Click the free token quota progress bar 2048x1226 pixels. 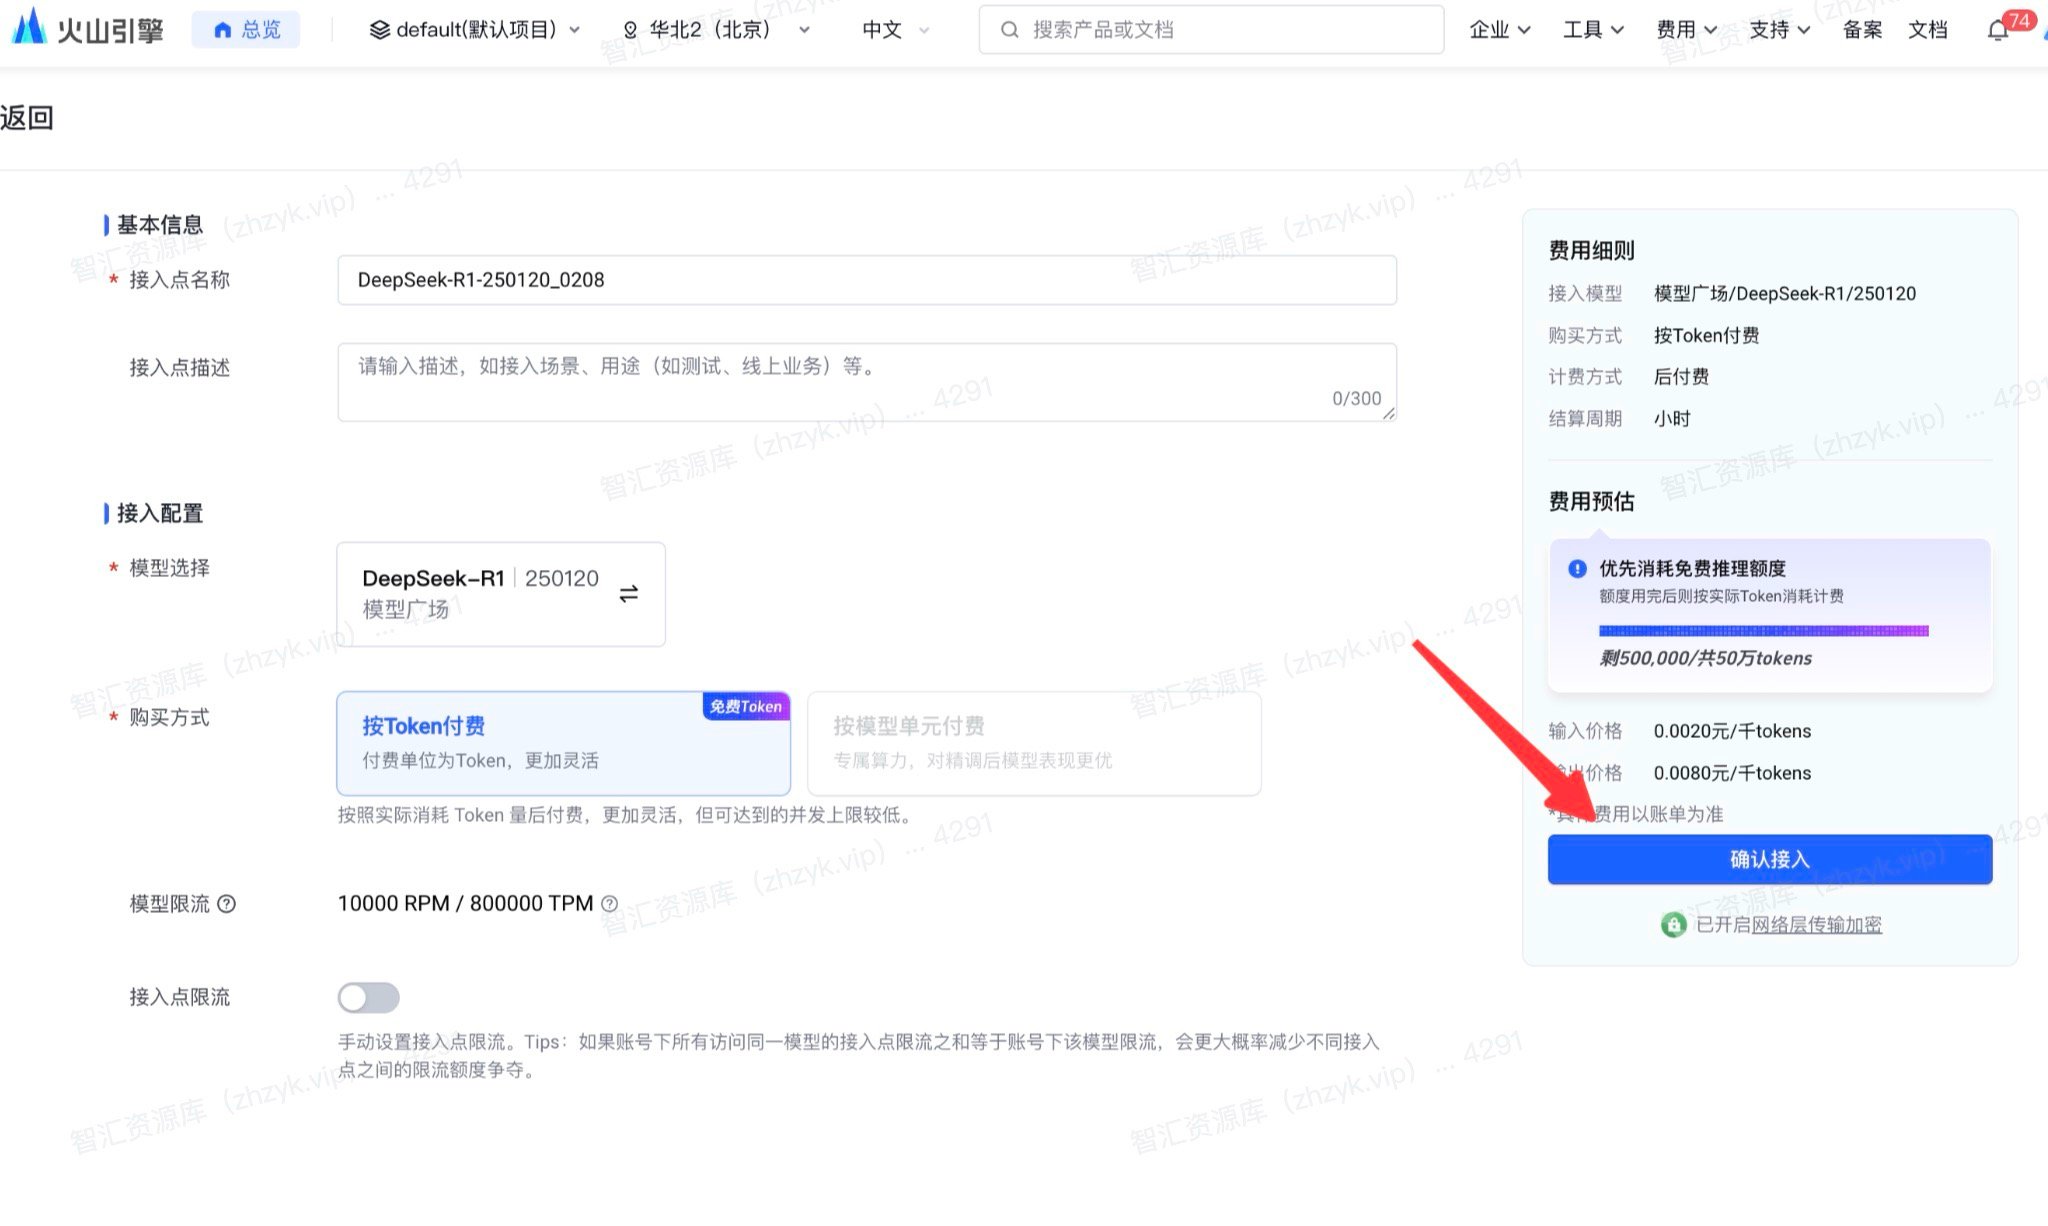(1763, 631)
